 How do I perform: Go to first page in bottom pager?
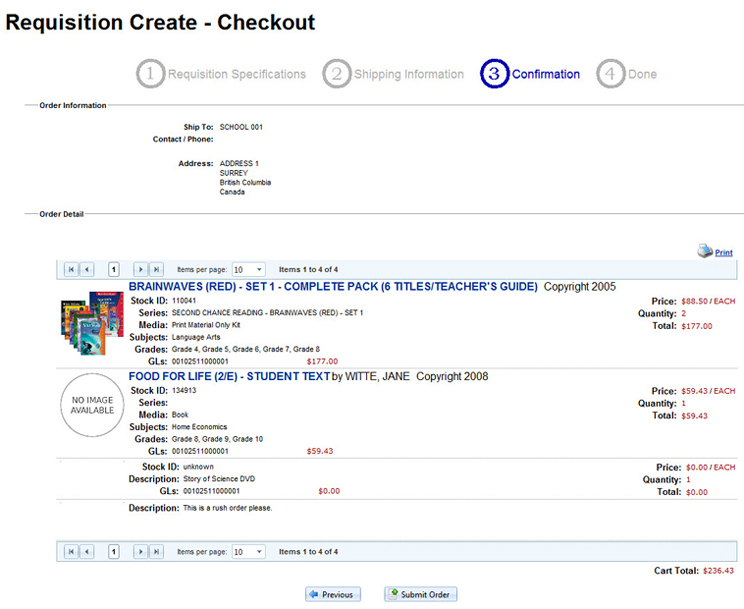pos(71,551)
